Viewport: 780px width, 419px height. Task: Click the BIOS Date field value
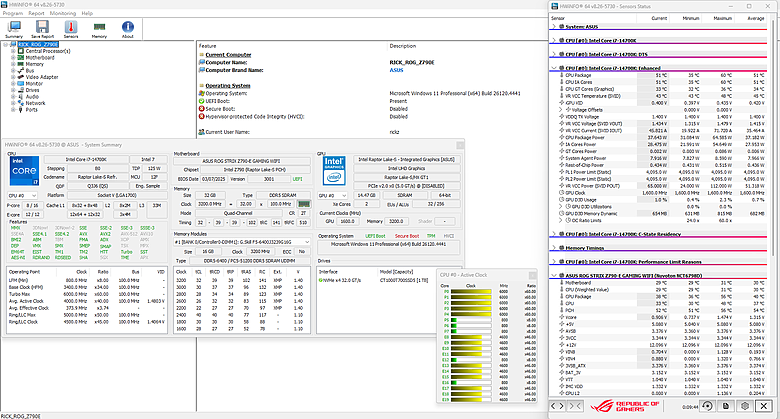(213, 179)
